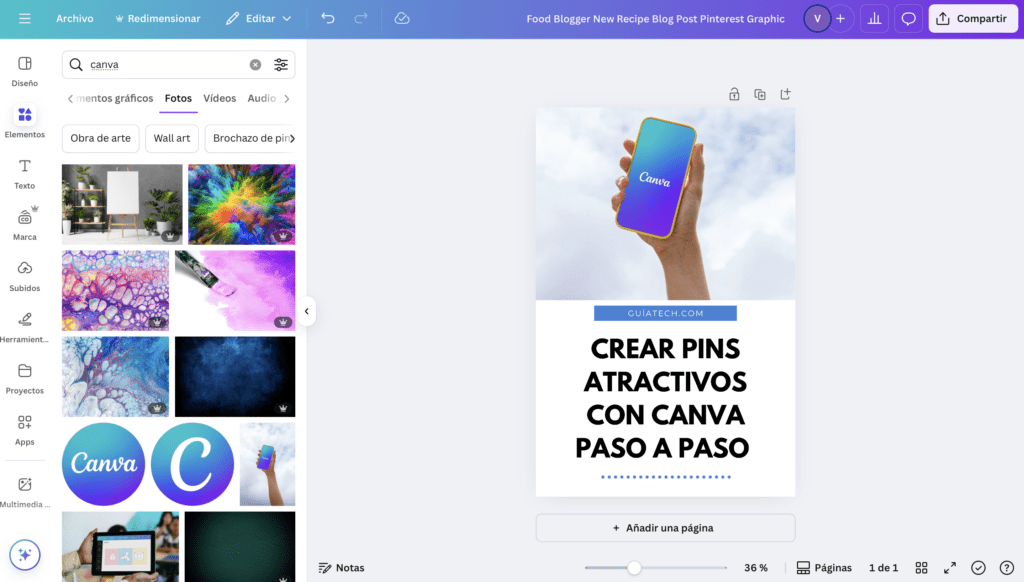
Task: Open the Texto sidebar panel
Action: (x=25, y=174)
